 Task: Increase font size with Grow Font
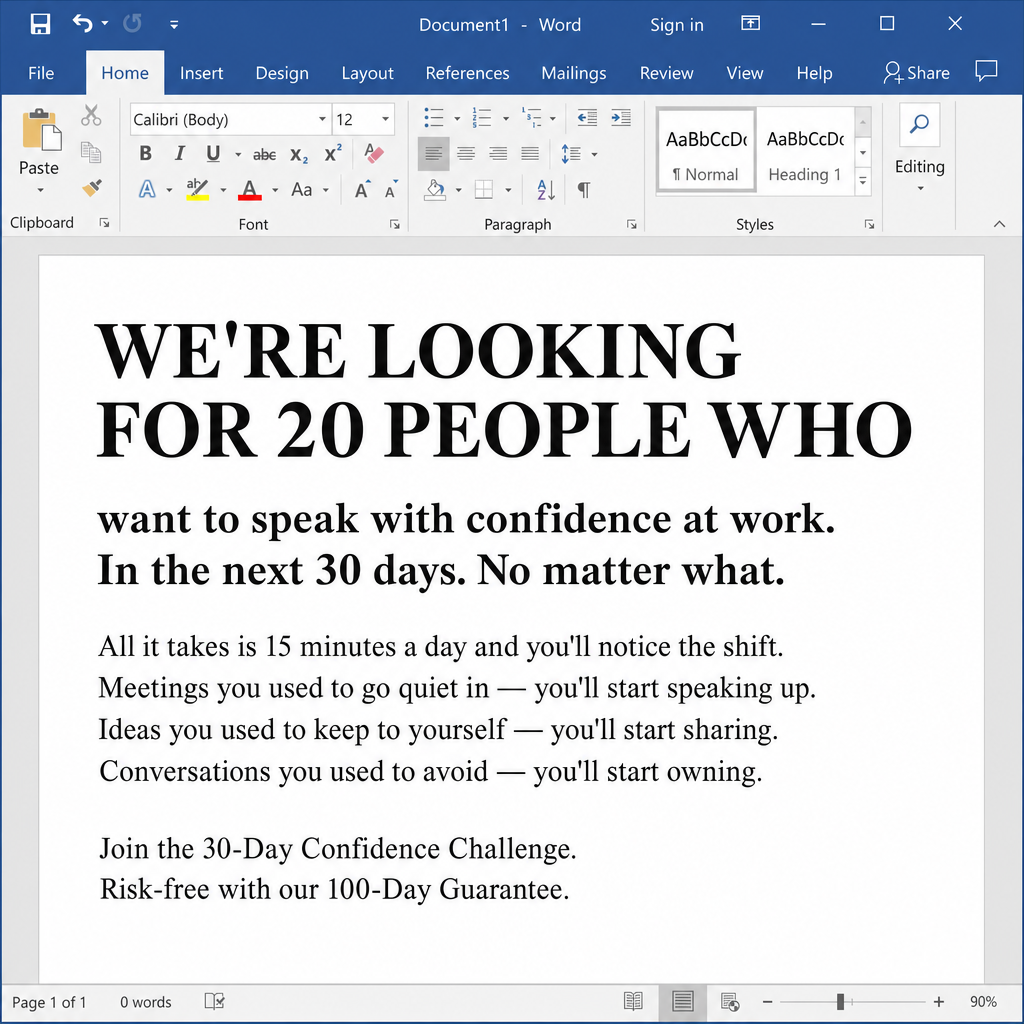362,189
